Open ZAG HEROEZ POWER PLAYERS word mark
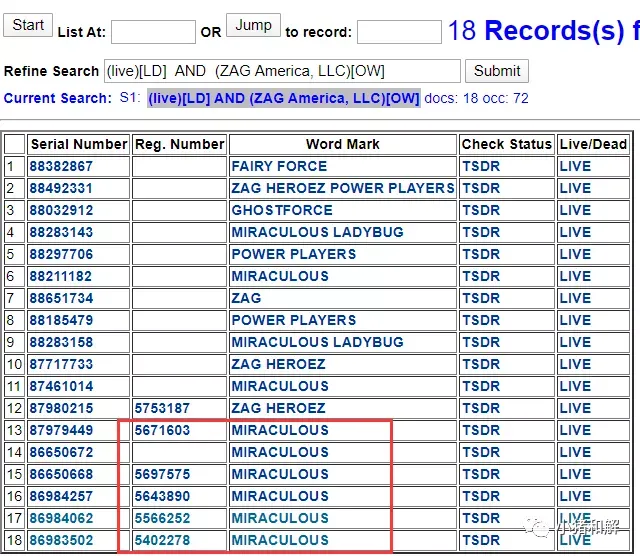Image resolution: width=640 pixels, height=556 pixels. [x=343, y=188]
